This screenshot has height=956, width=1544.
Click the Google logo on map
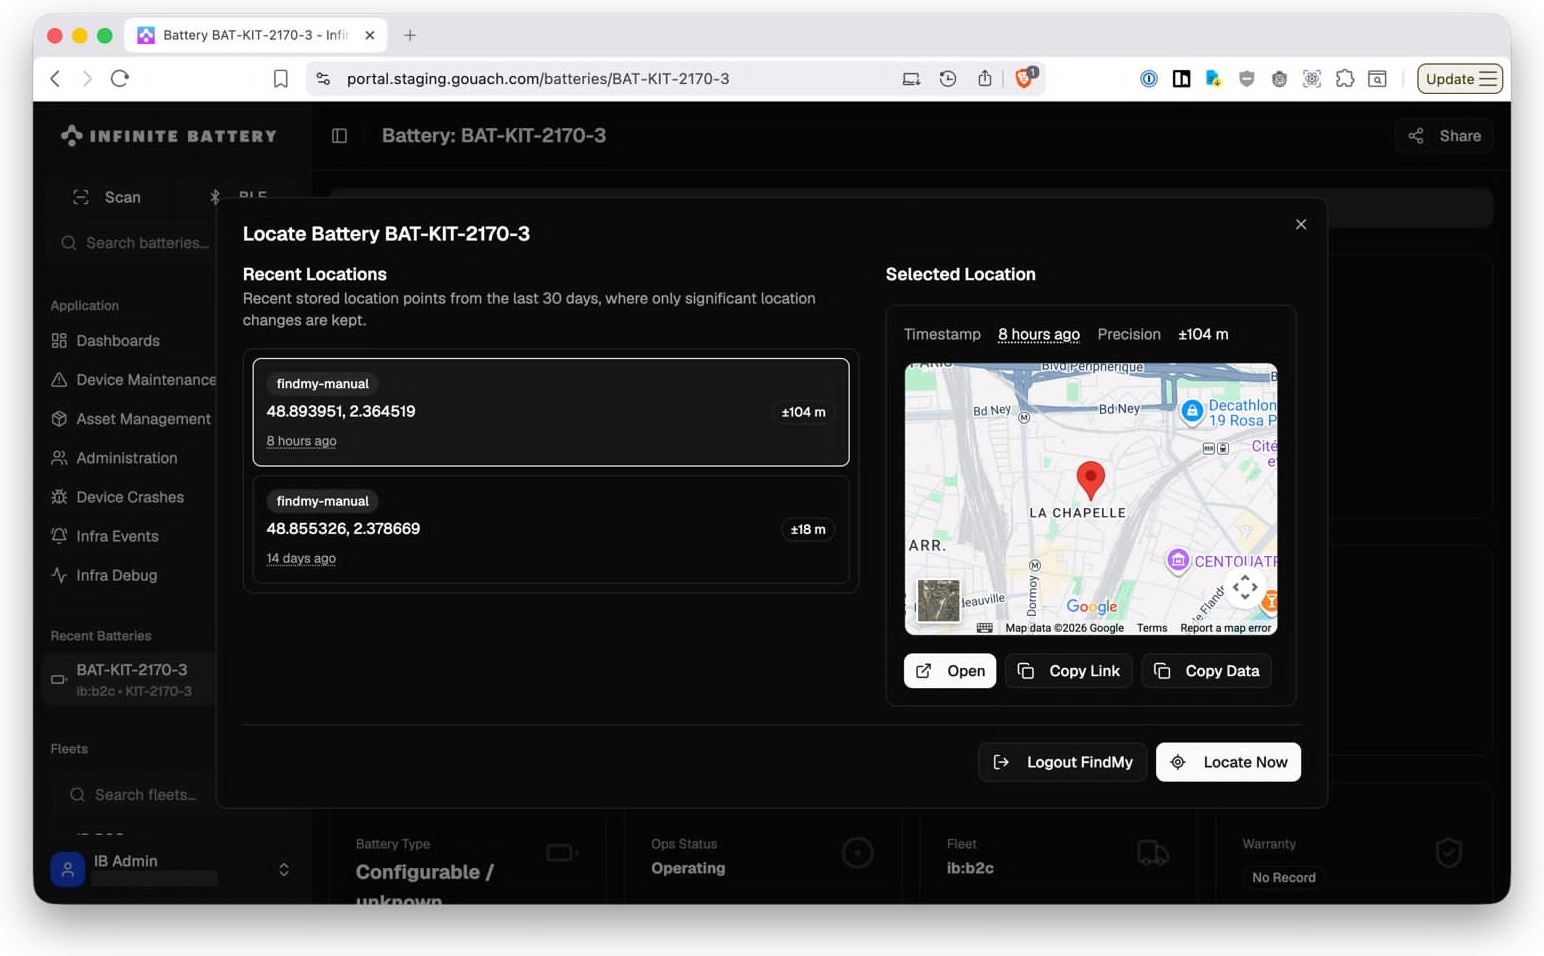click(1091, 606)
